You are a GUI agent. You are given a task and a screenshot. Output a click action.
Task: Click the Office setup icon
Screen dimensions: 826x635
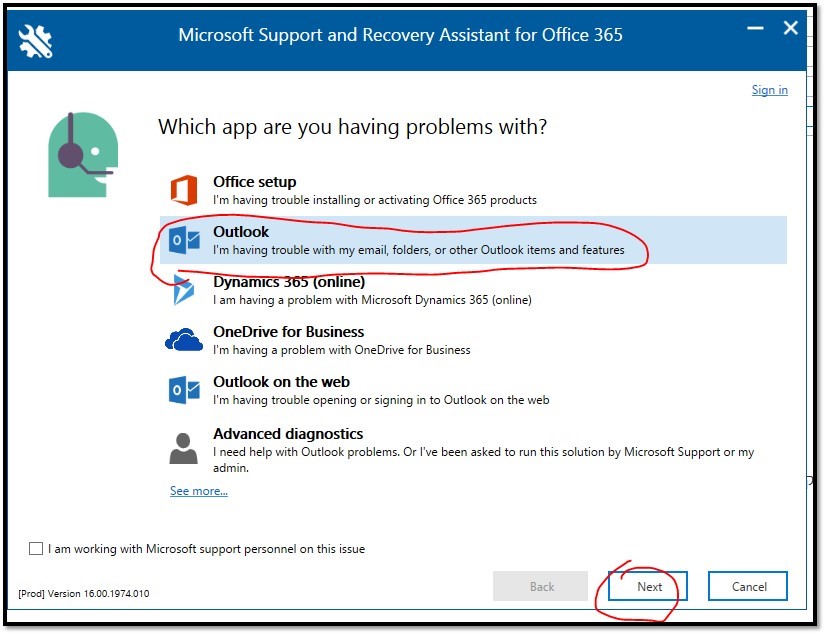[x=183, y=190]
